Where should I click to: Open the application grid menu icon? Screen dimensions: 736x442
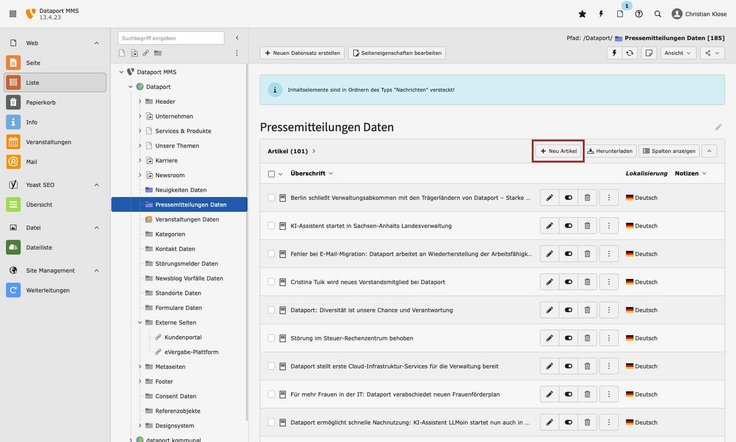11,14
